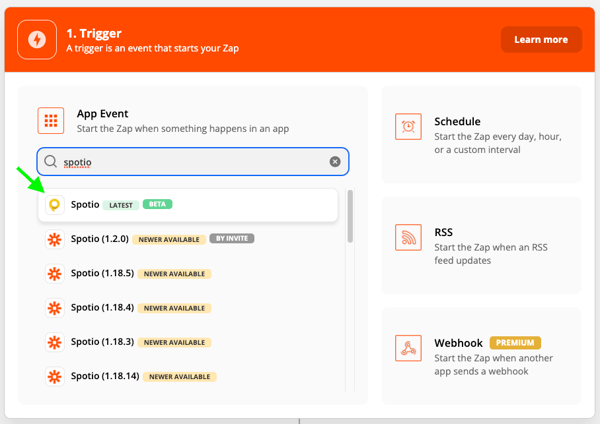Choose Spotio (1.18.3) from the list
Image resolution: width=600 pixels, height=424 pixels.
(x=188, y=342)
